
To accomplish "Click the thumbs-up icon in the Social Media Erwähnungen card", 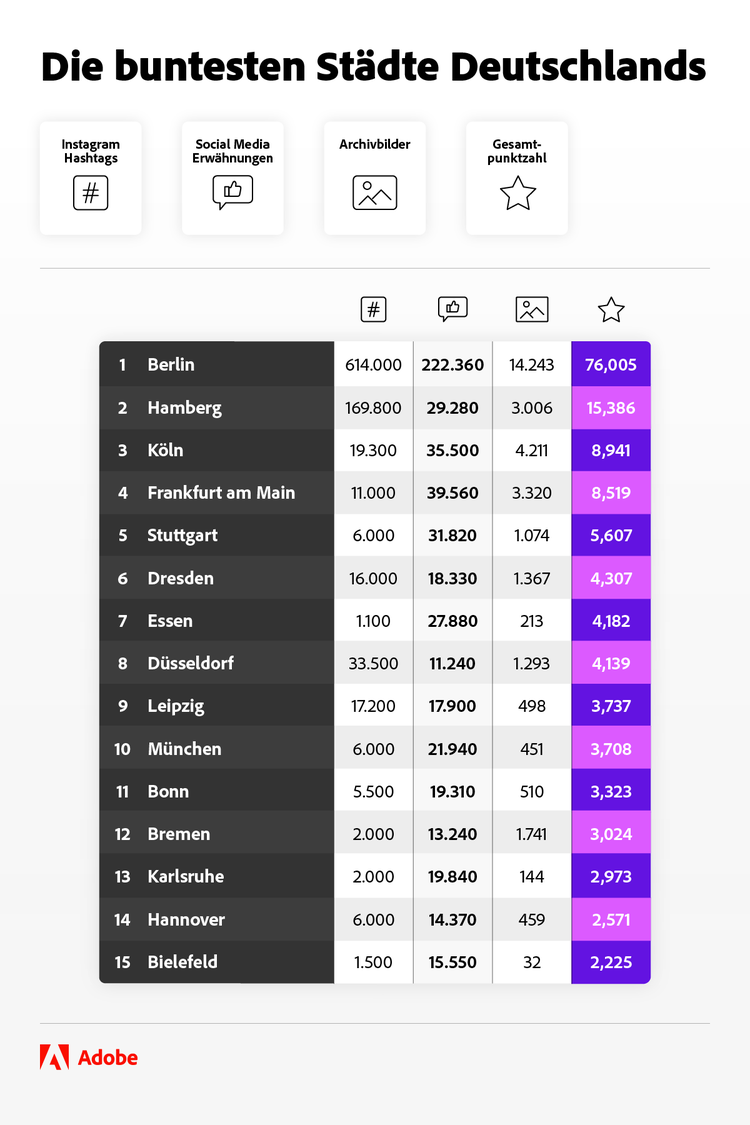I will coord(232,192).
